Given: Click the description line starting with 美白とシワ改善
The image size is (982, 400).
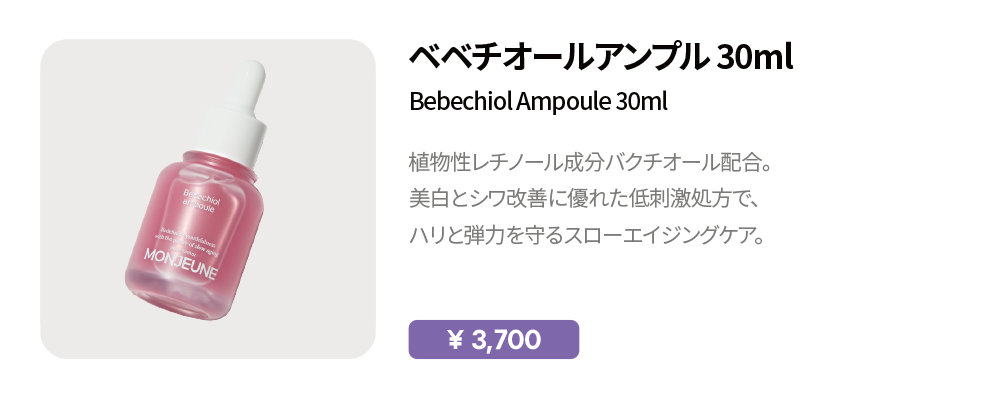Looking at the screenshot, I should click(586, 200).
